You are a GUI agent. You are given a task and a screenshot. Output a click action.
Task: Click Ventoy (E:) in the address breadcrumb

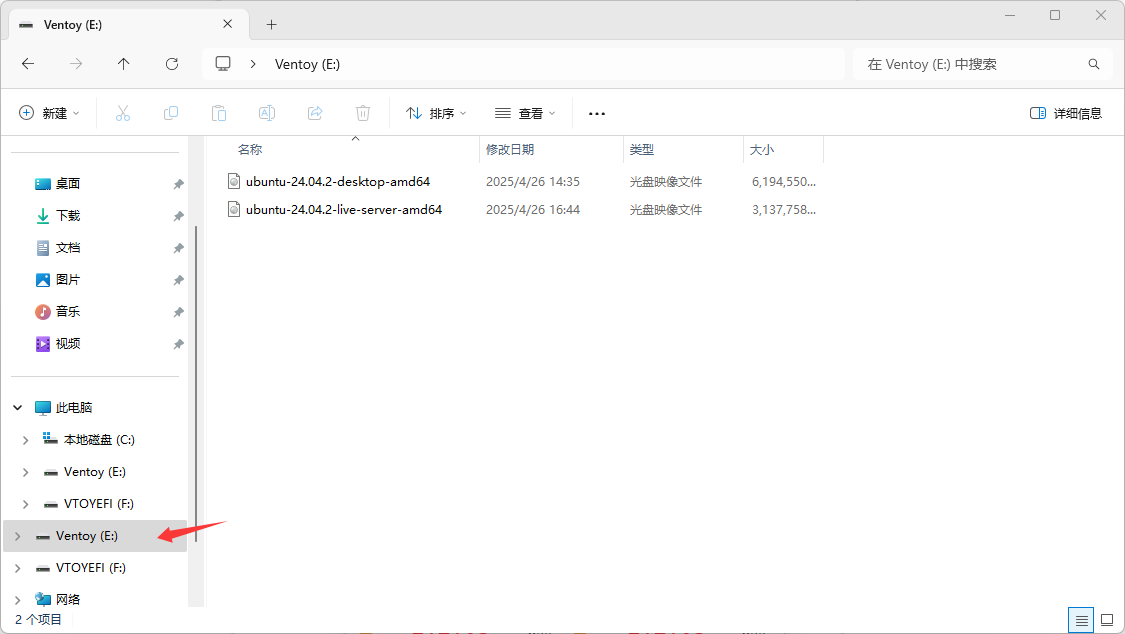pos(307,65)
